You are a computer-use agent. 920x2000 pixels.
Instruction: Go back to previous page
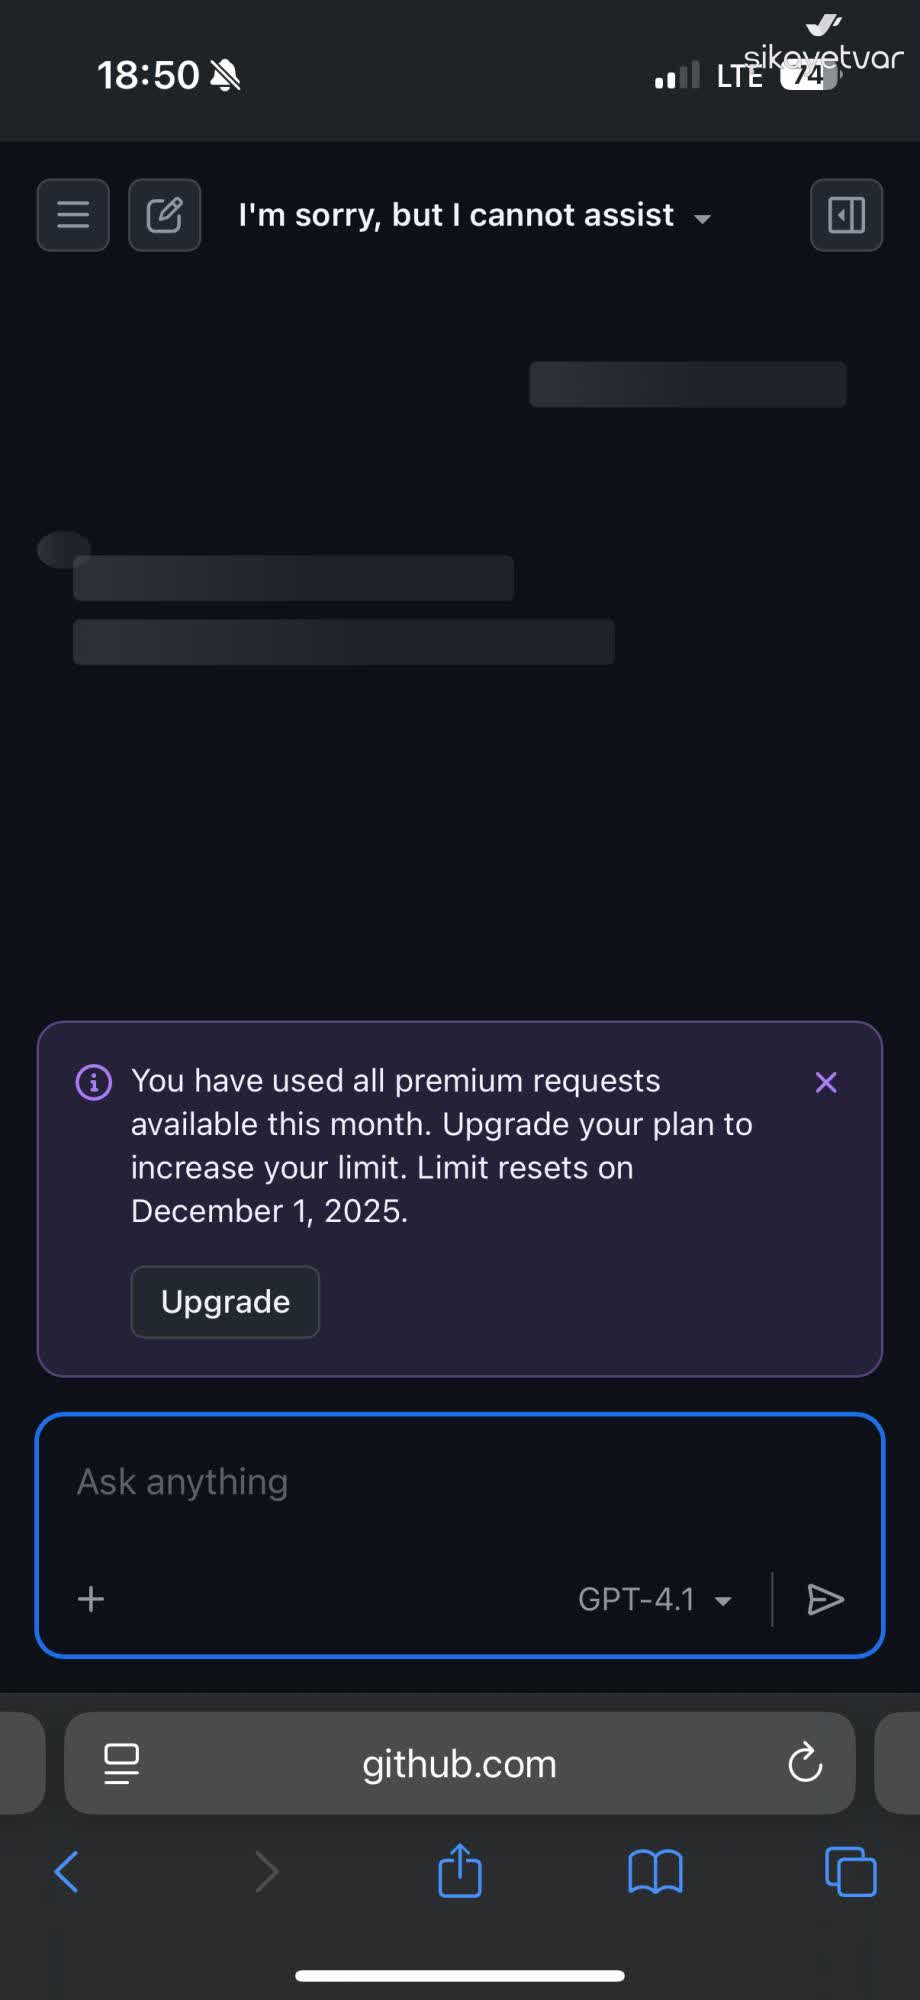(66, 1871)
